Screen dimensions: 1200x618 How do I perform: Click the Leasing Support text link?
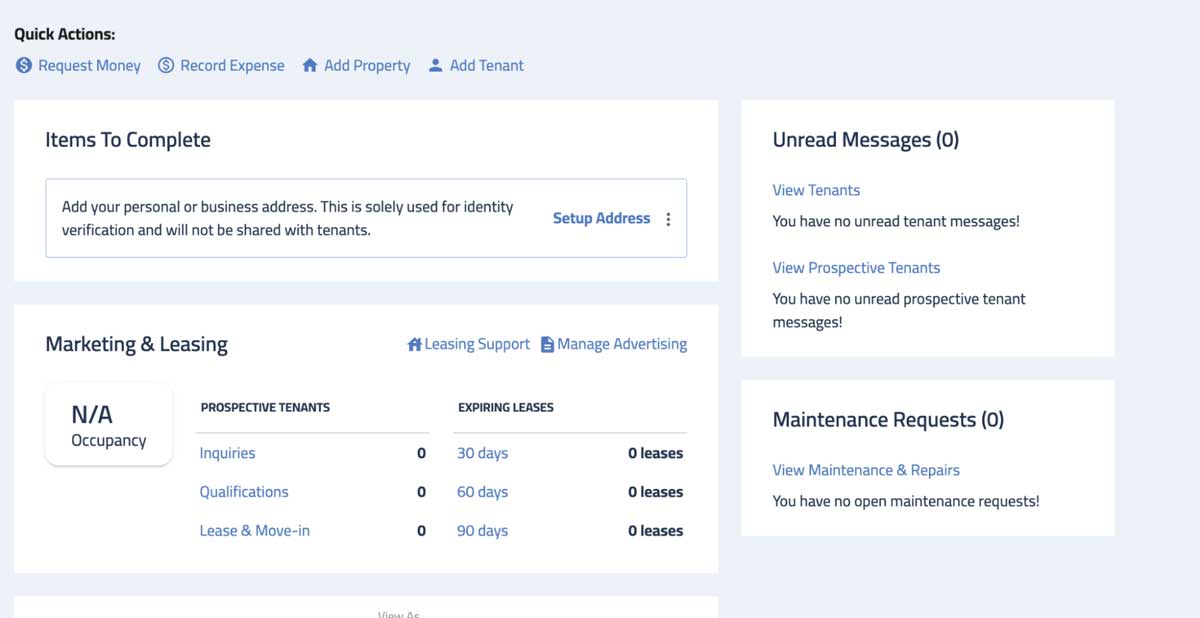click(477, 344)
